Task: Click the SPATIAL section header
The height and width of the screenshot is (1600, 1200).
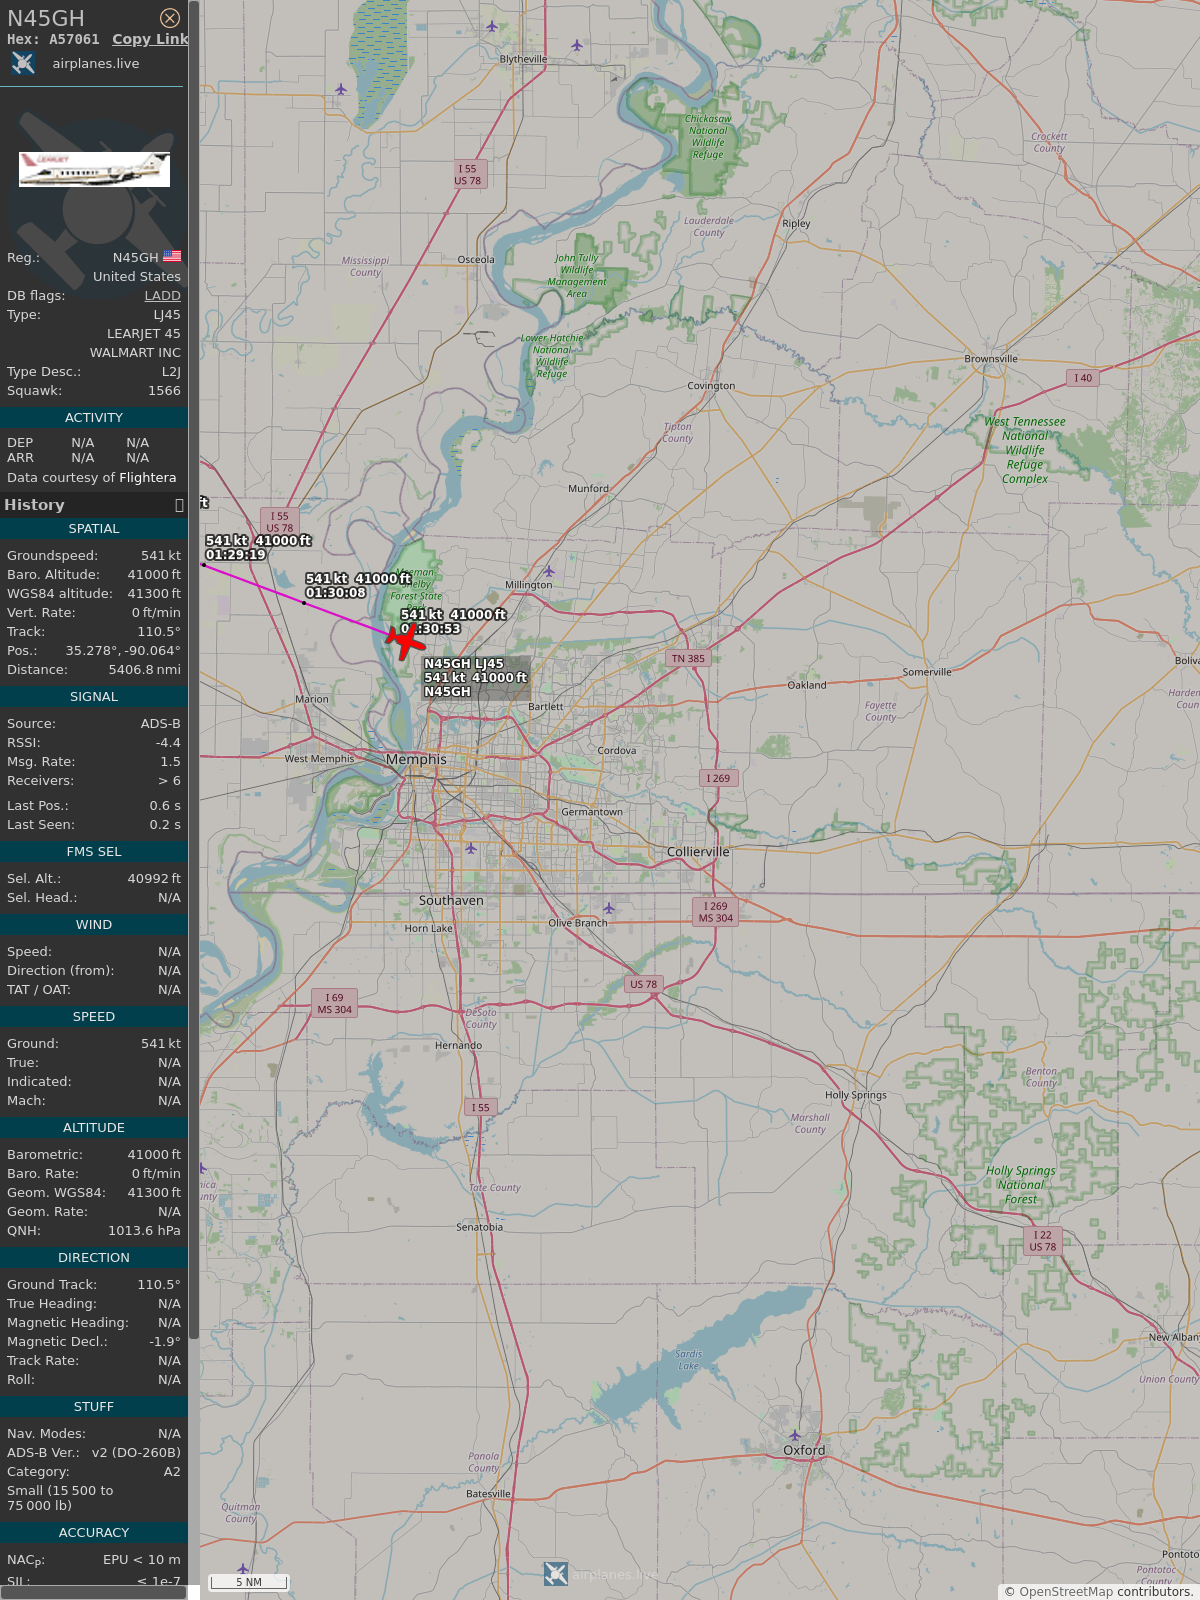Action: [x=94, y=529]
